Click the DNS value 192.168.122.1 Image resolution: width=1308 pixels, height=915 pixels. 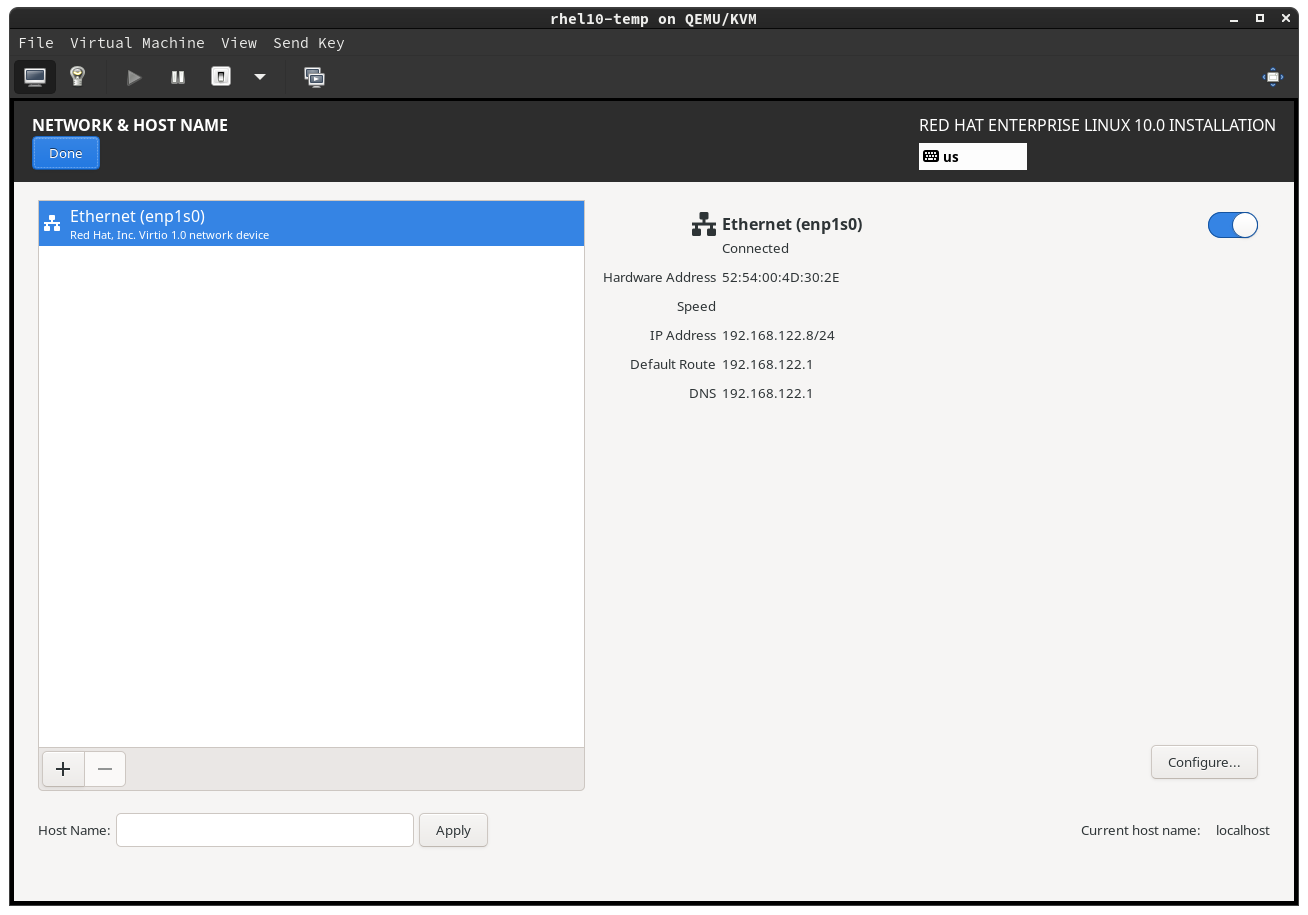point(767,393)
